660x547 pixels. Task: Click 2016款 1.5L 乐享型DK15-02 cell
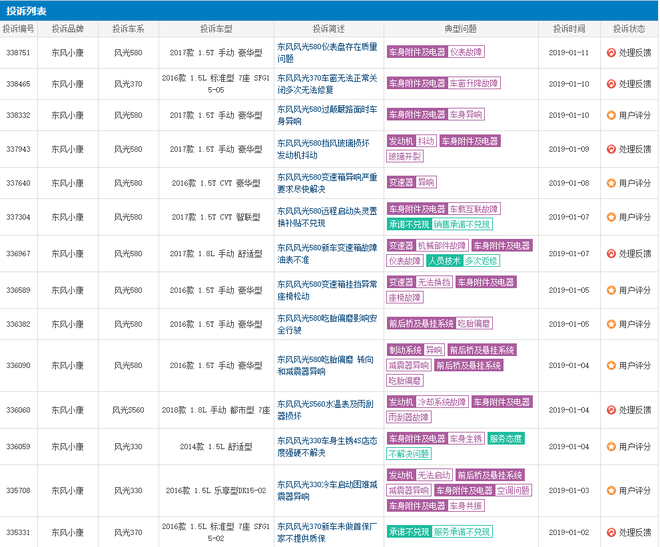coord(216,490)
